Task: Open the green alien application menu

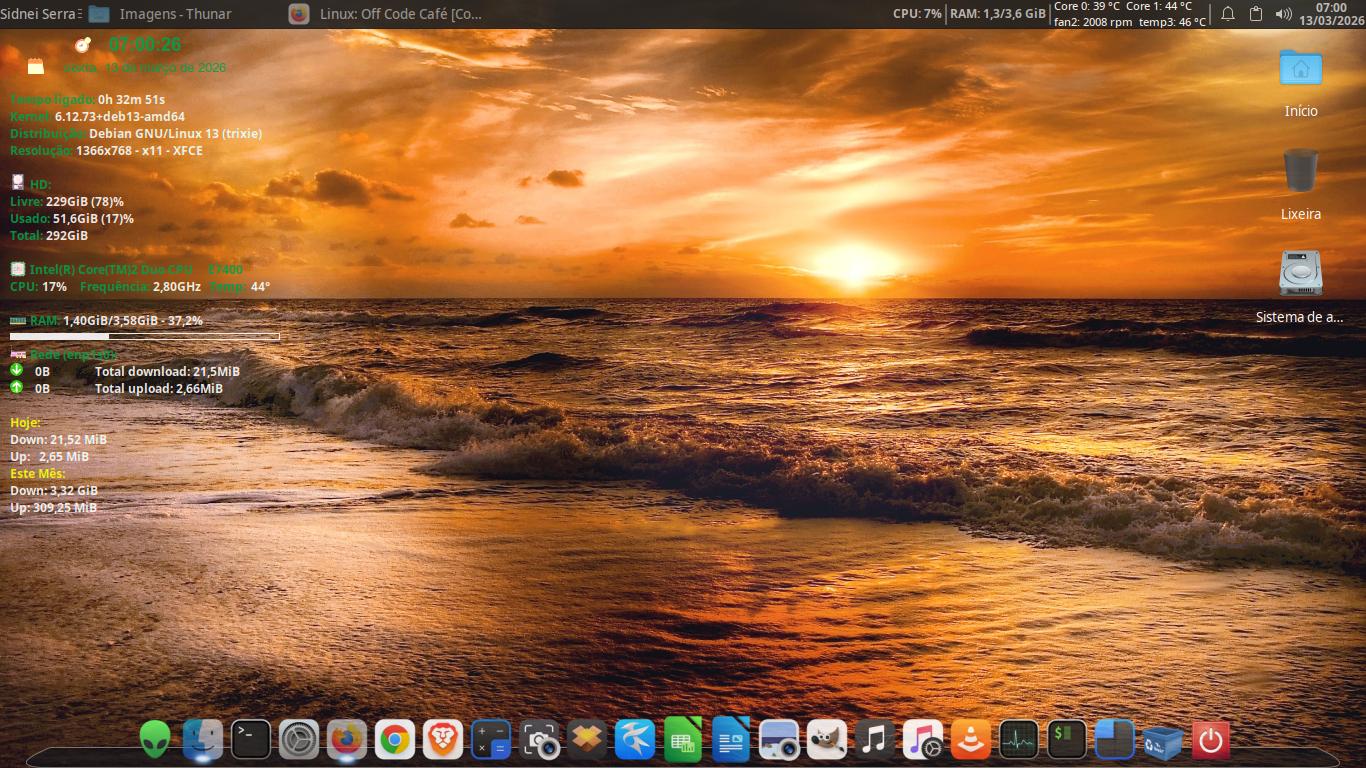Action: coord(155,740)
